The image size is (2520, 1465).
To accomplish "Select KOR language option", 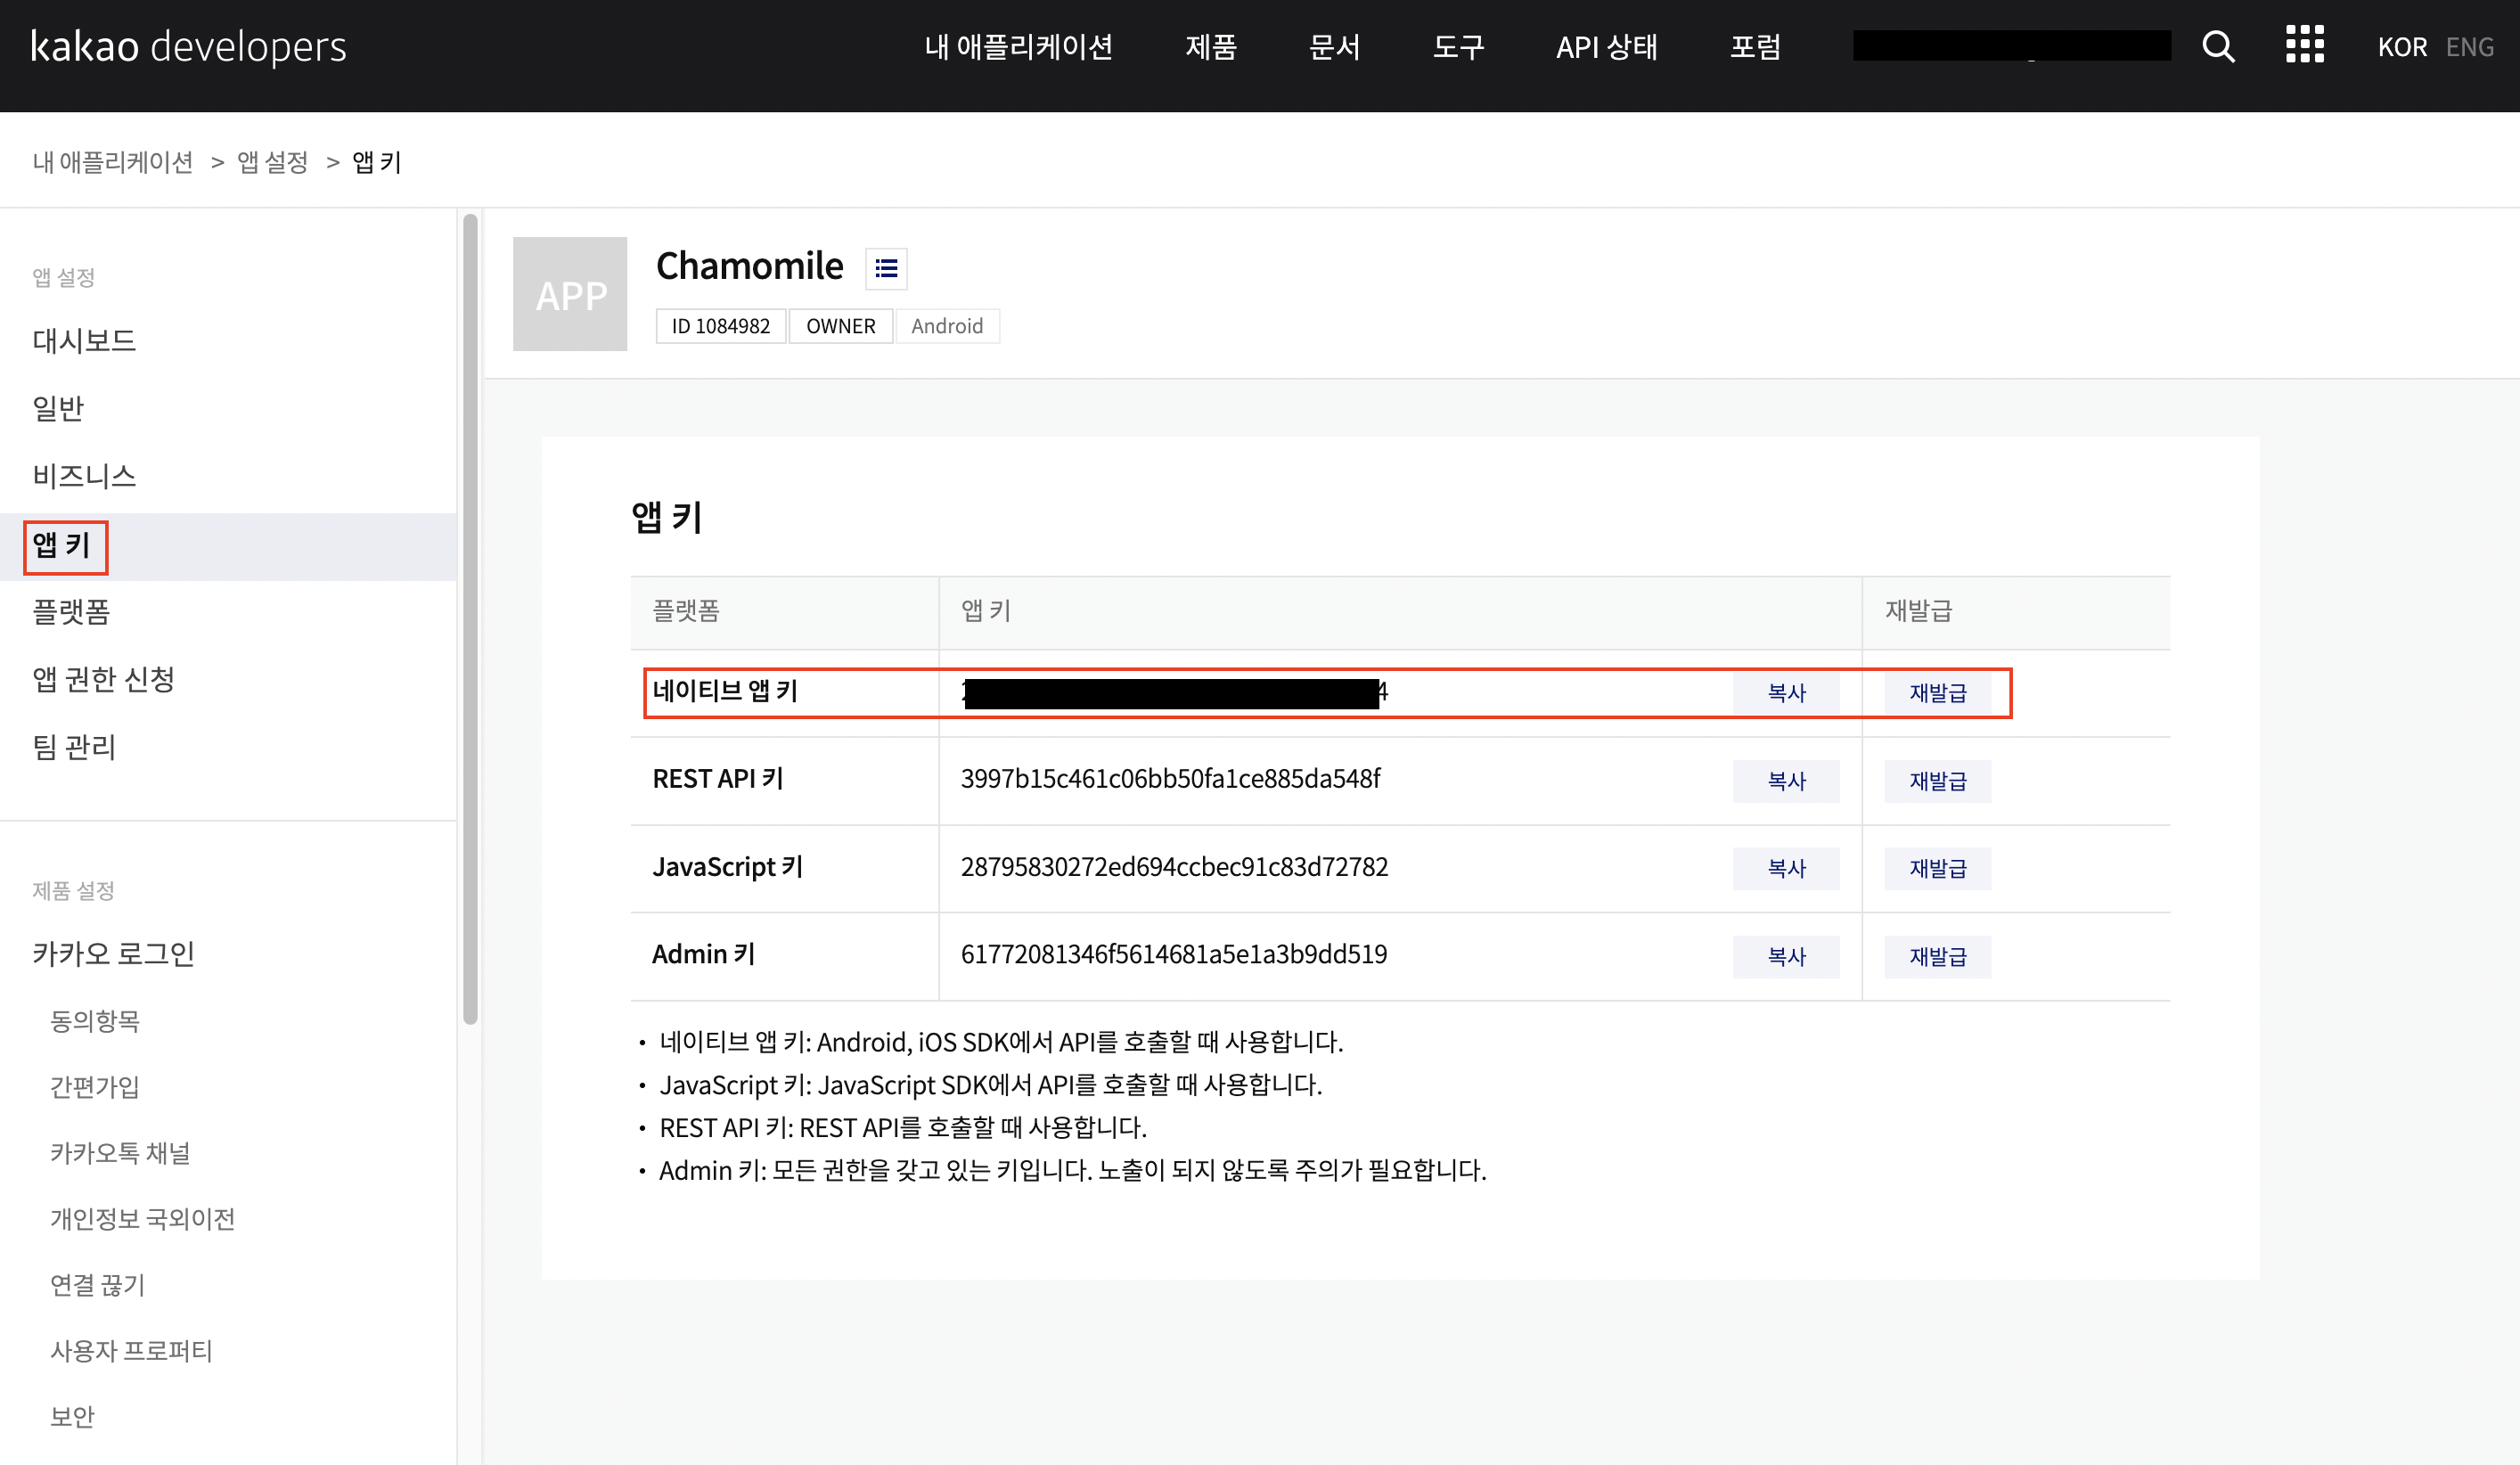I will click(x=2401, y=47).
